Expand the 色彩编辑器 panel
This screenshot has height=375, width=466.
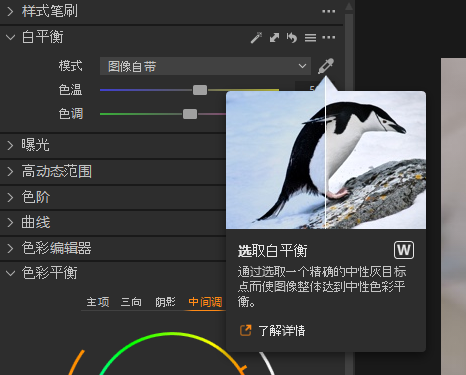(x=10, y=248)
